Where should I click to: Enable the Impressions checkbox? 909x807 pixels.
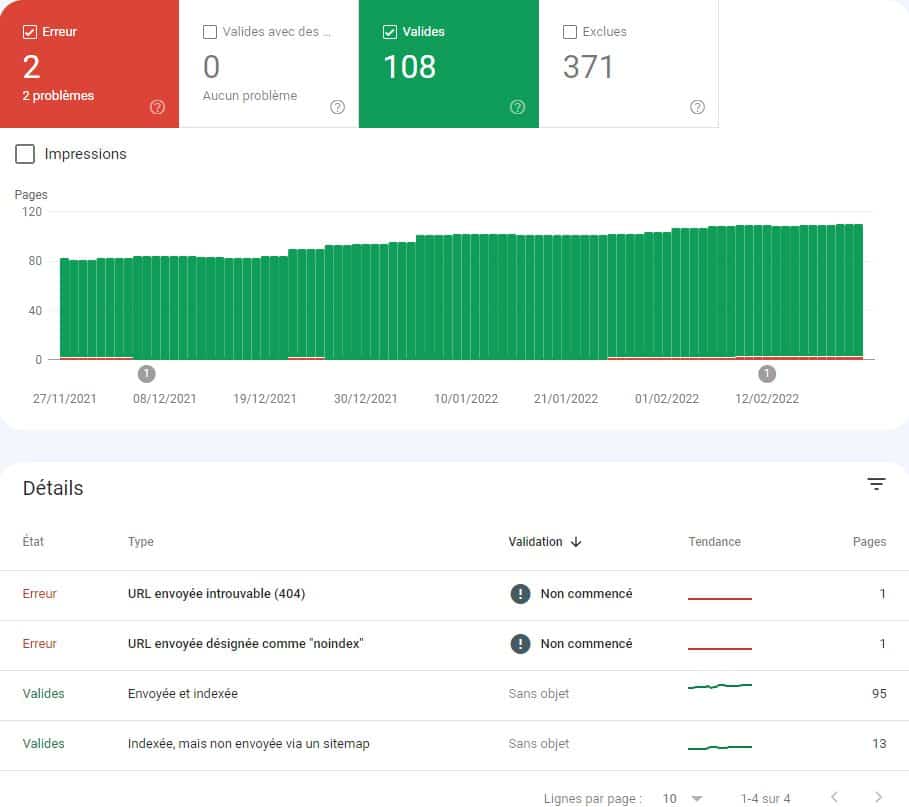coord(24,154)
